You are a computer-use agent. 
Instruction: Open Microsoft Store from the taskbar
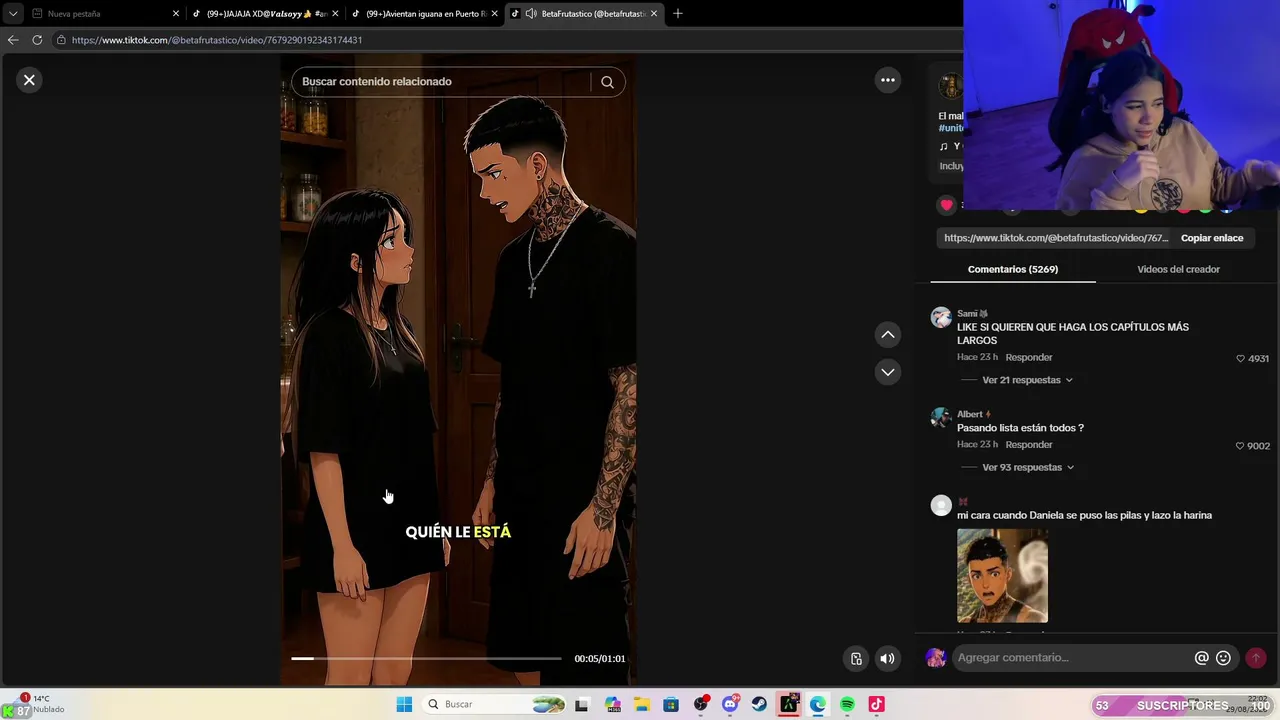(x=671, y=704)
